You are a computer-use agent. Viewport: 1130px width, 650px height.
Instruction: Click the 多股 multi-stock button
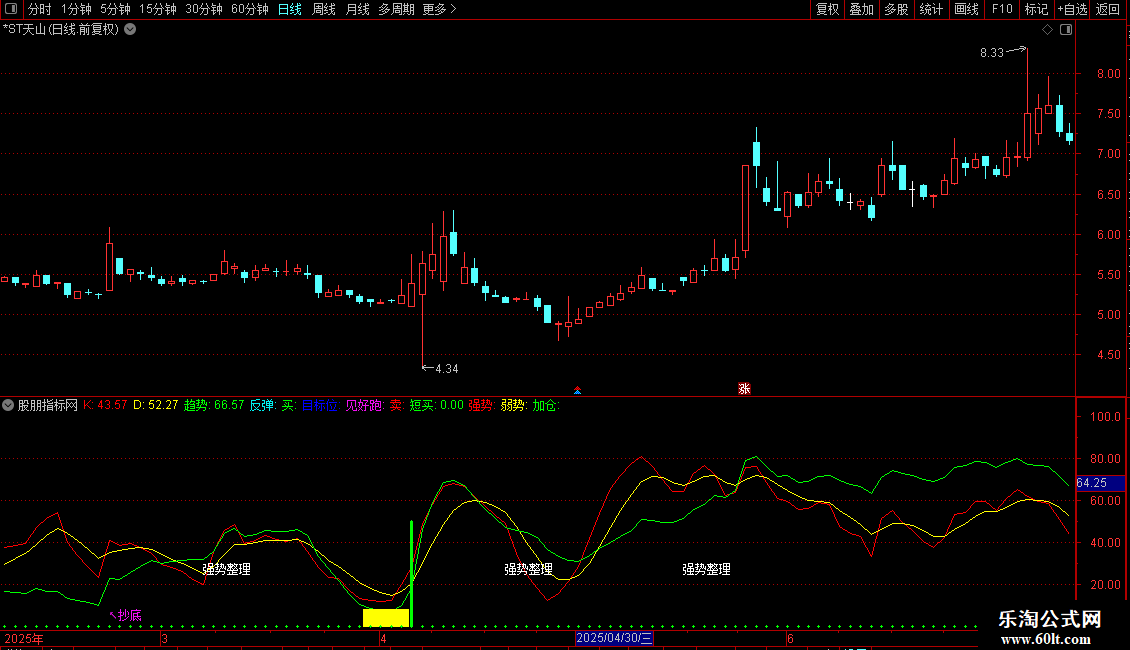coord(896,9)
